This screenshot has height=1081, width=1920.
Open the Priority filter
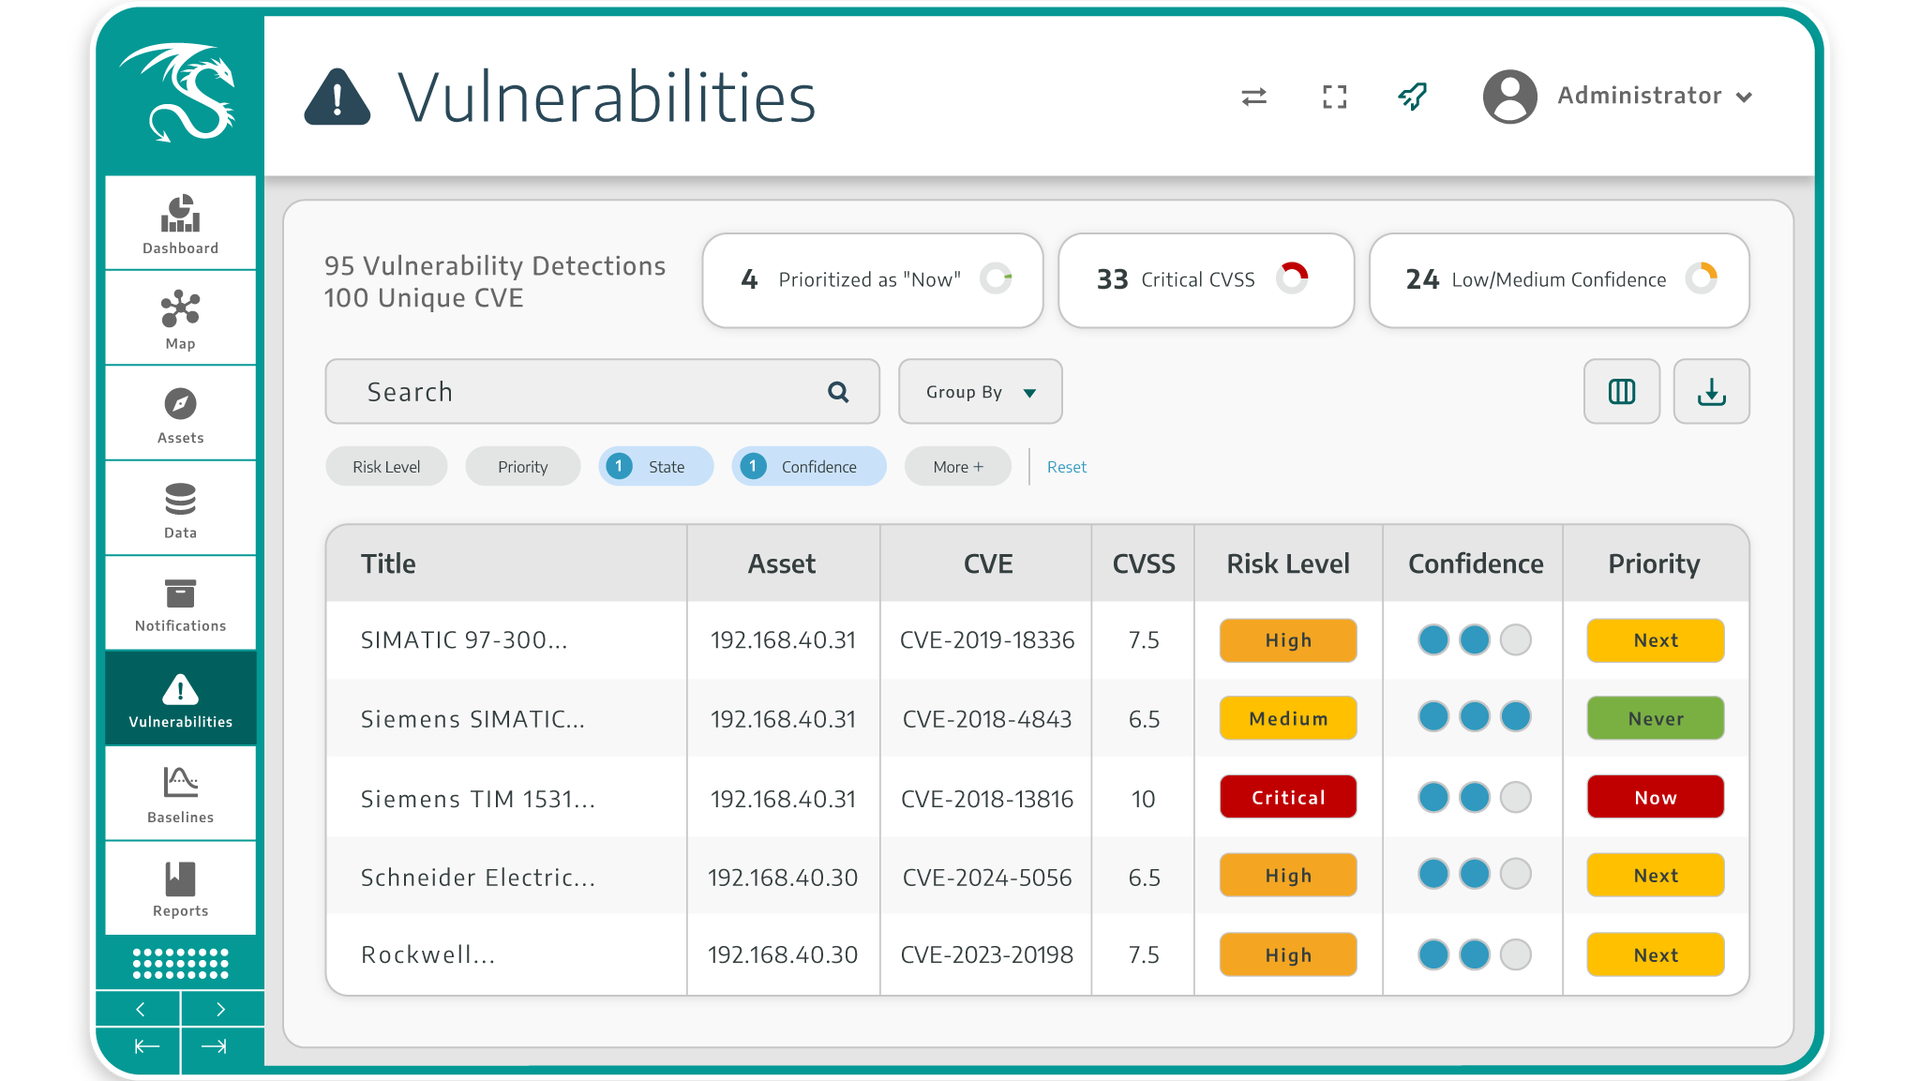click(x=522, y=466)
